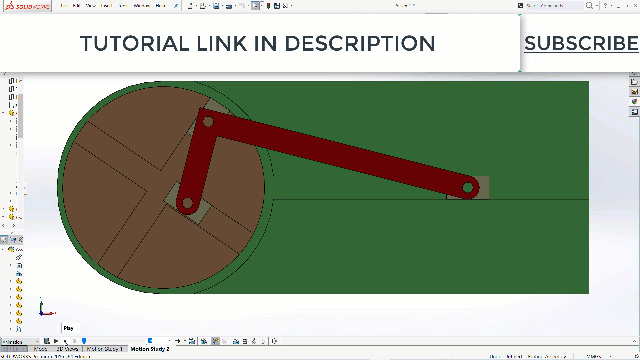Viewport: 640px width, 360px height.
Task: Expand the search type dropdown arrow
Action: coord(597,5)
